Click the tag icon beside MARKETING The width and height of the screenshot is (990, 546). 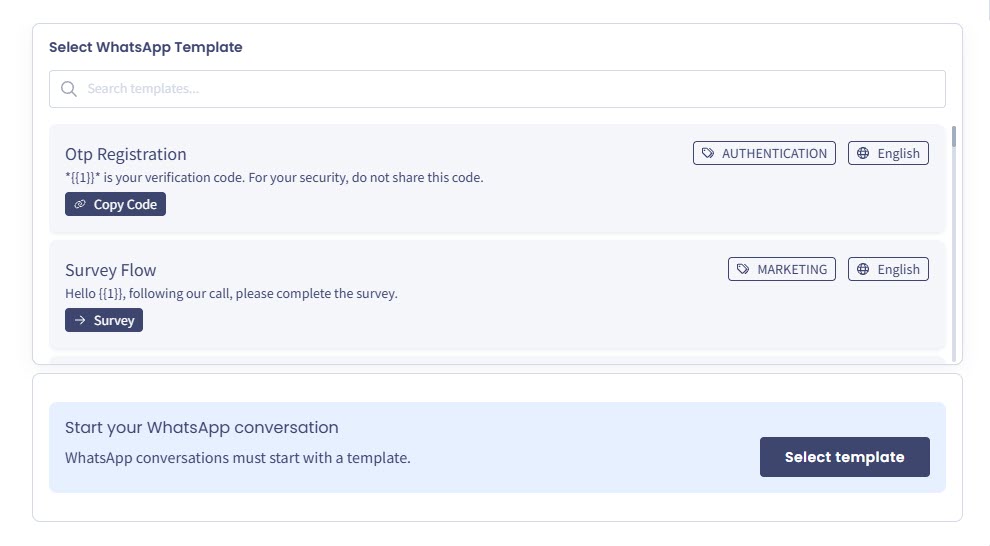coord(743,270)
